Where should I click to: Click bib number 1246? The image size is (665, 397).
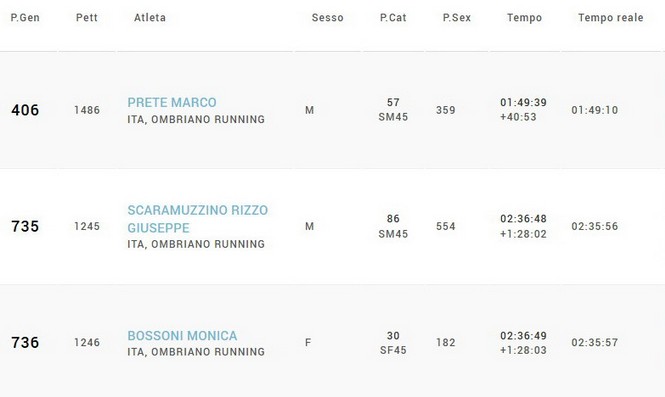(x=87, y=343)
